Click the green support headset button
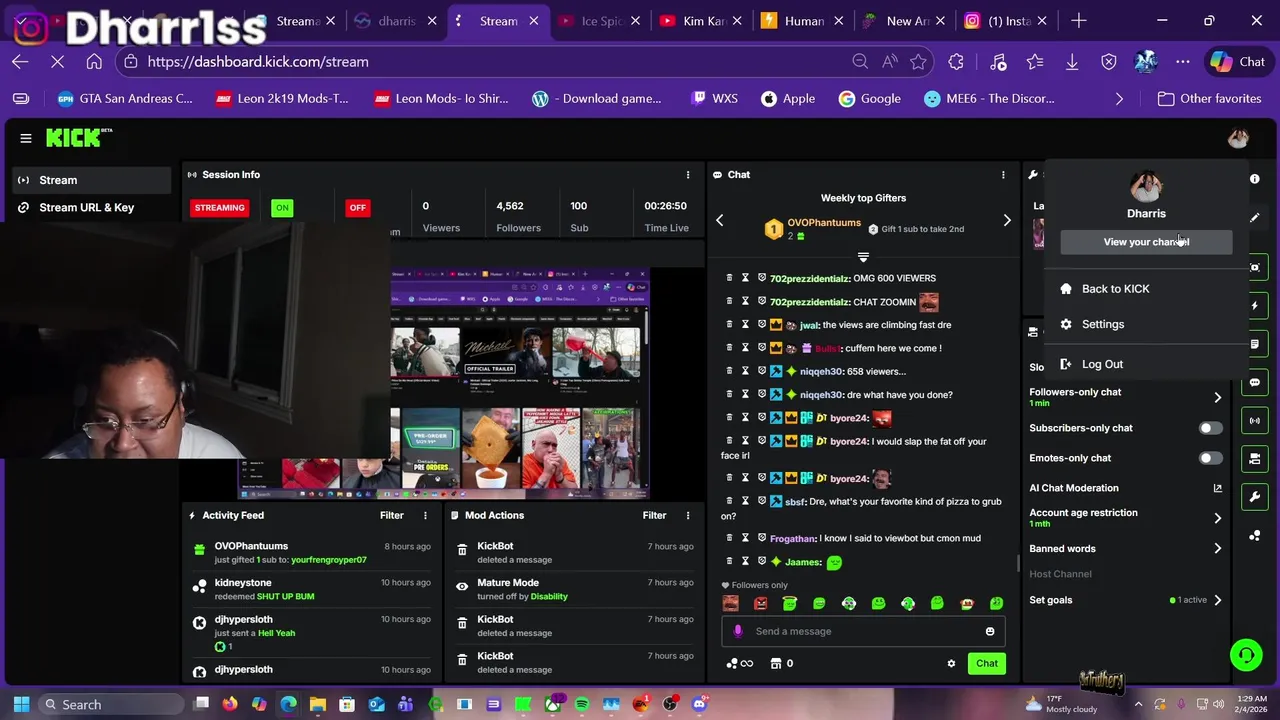 [1246, 656]
